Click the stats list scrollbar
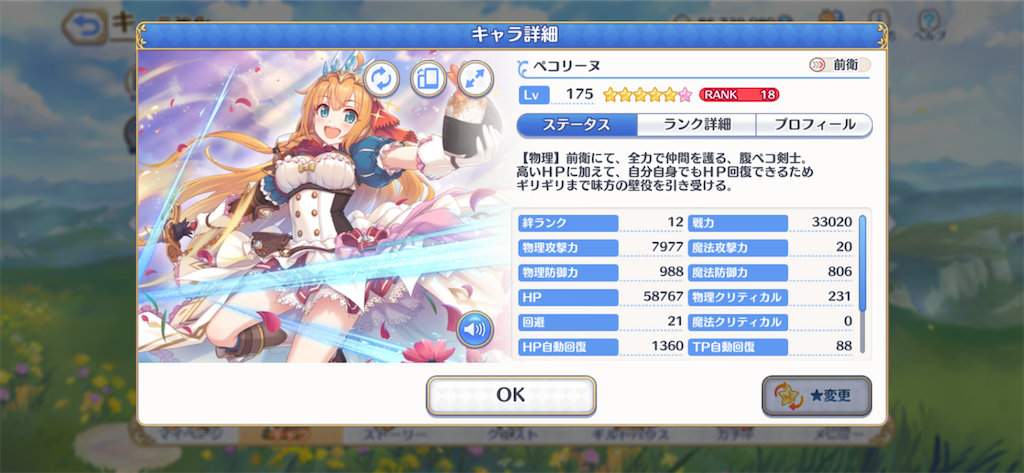This screenshot has width=1024, height=473. coord(862,284)
